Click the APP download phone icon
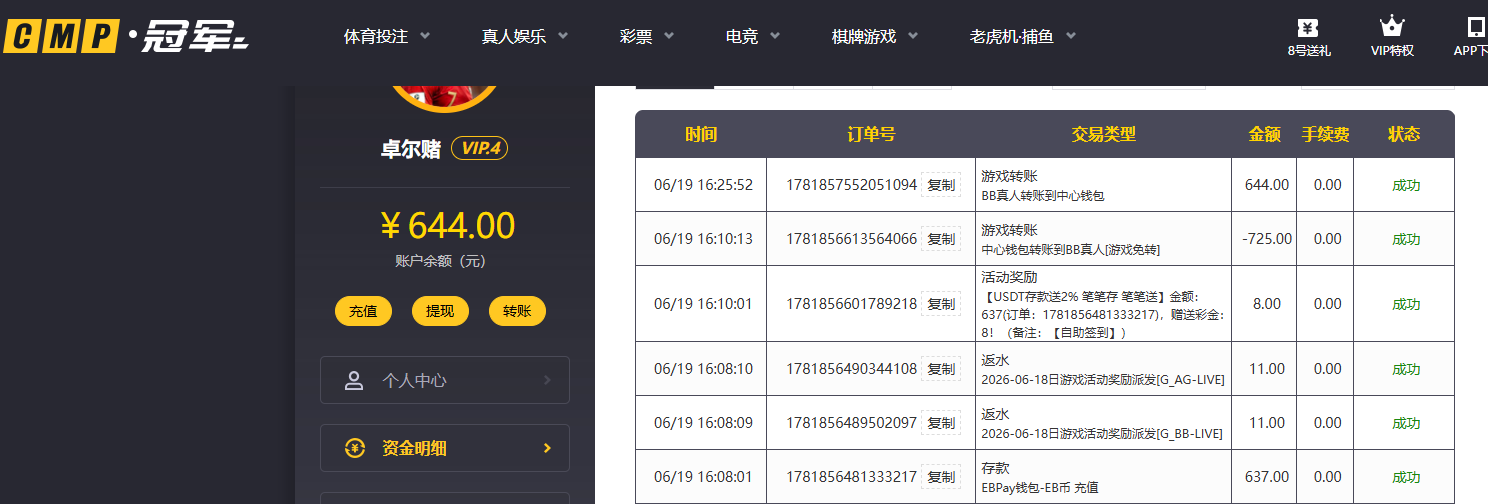1488x504 pixels. (x=1477, y=27)
